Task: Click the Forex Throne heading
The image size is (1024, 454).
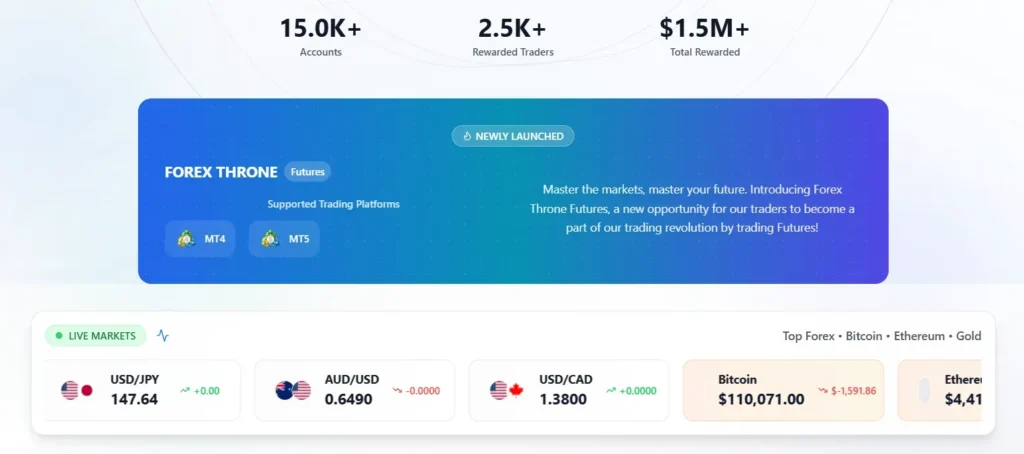Action: pos(221,172)
